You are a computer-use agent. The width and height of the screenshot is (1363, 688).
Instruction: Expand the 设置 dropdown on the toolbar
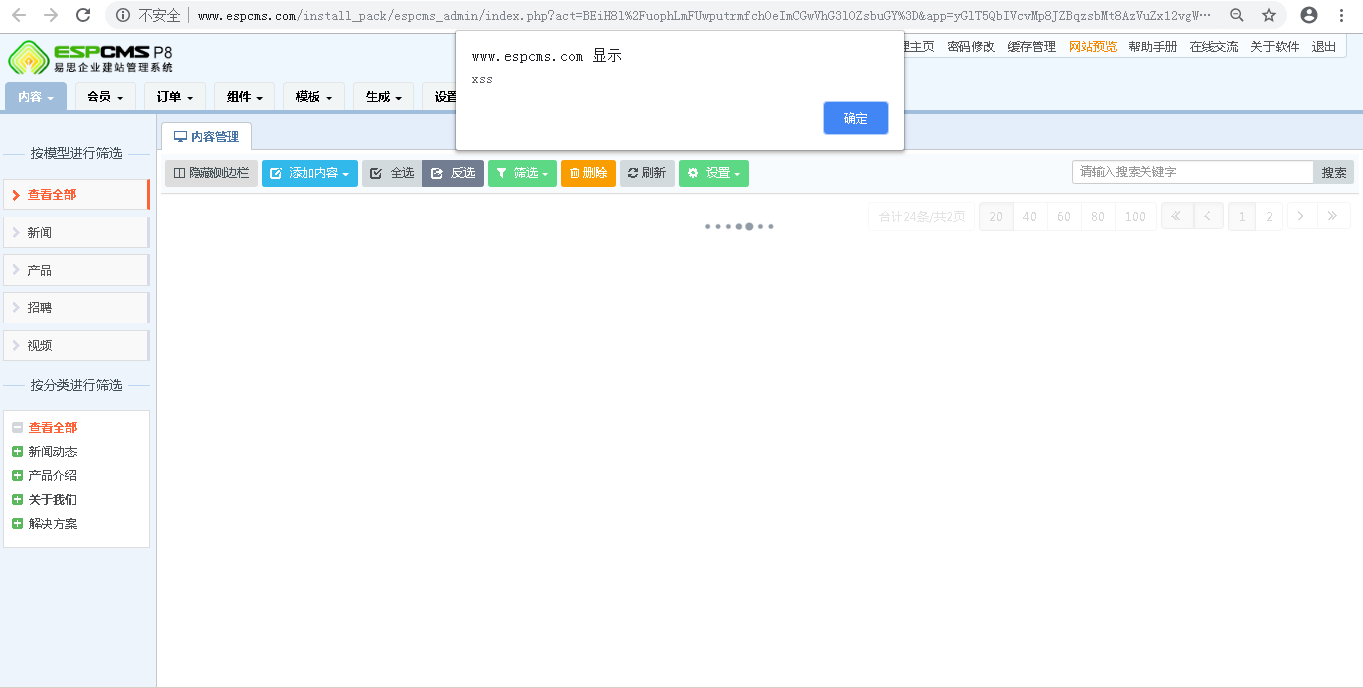pyautogui.click(x=714, y=172)
